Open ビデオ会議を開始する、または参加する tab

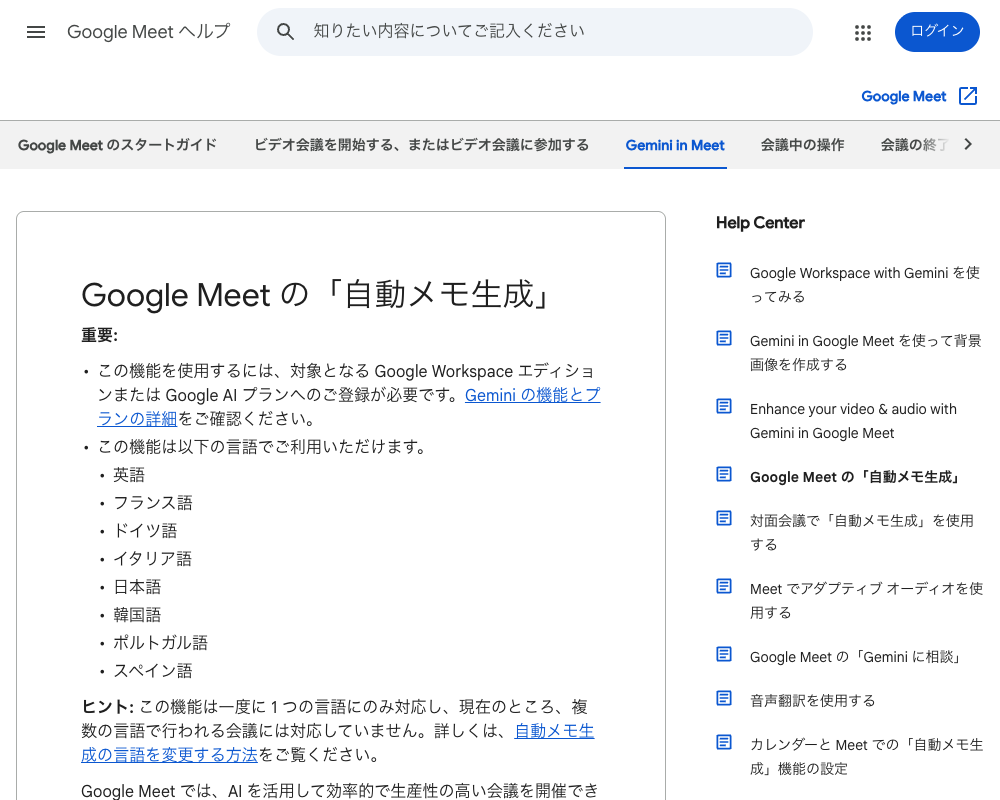[x=422, y=145]
